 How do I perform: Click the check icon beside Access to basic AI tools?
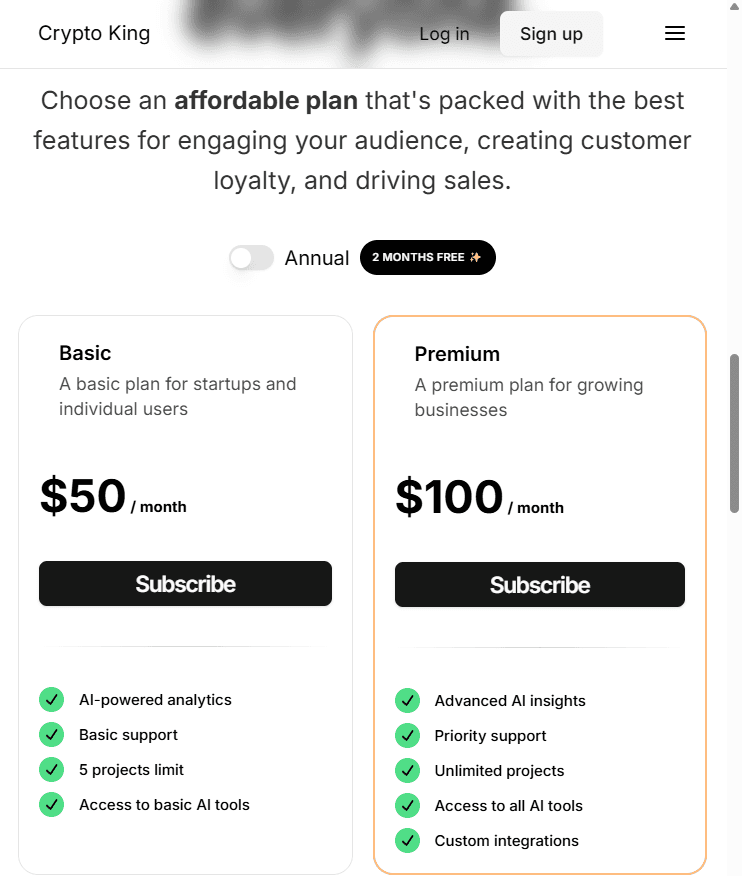pos(51,805)
